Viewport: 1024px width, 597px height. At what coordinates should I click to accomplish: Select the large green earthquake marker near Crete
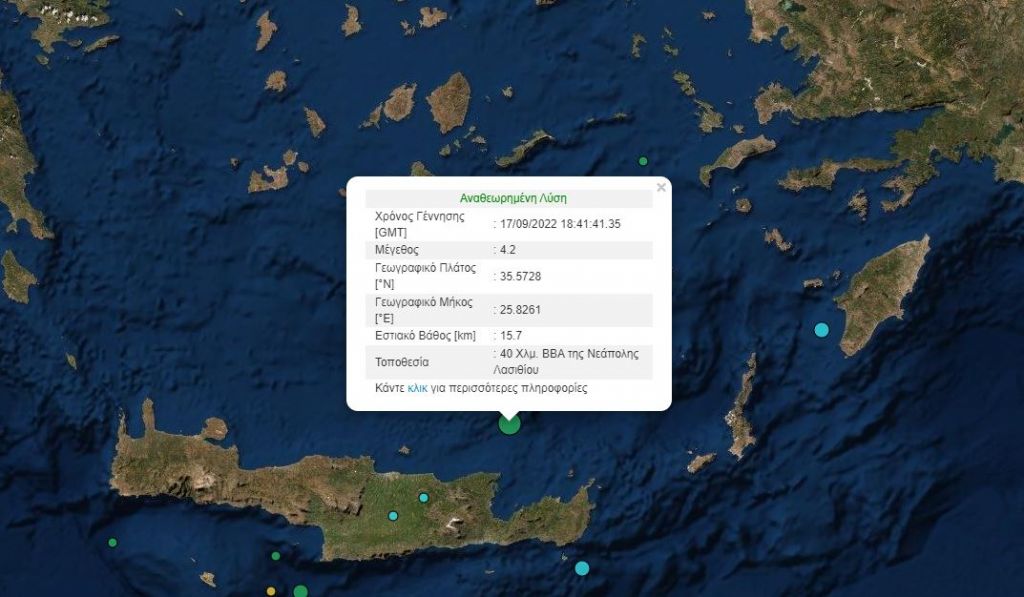509,424
